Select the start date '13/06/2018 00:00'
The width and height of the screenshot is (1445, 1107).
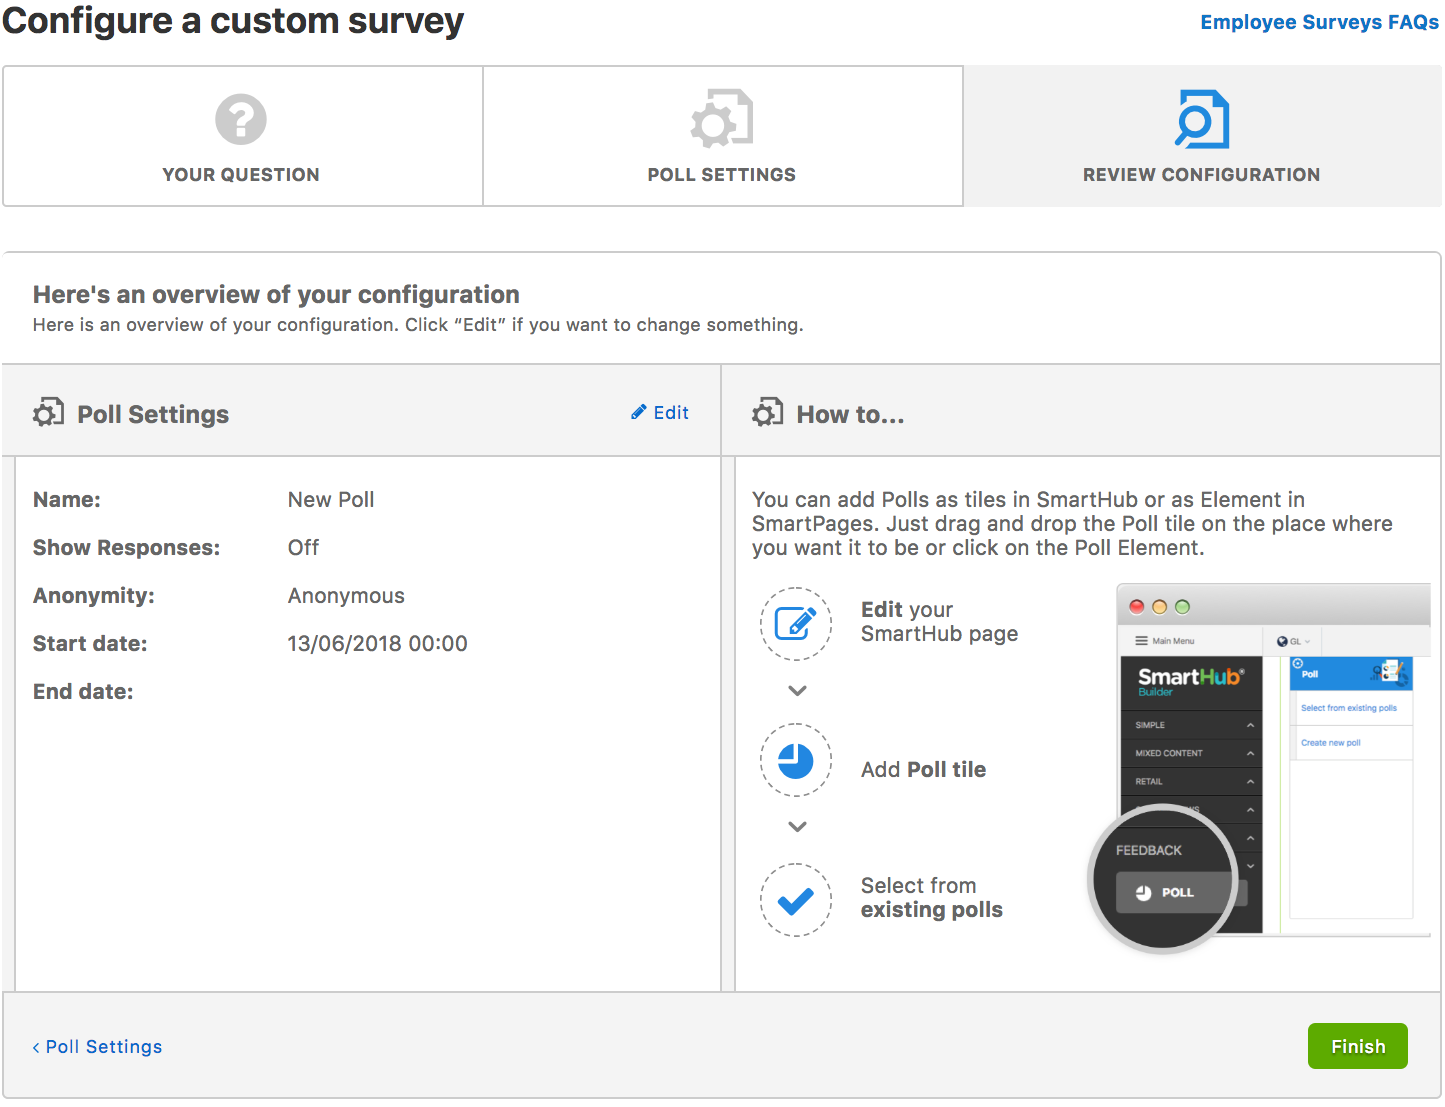[377, 643]
